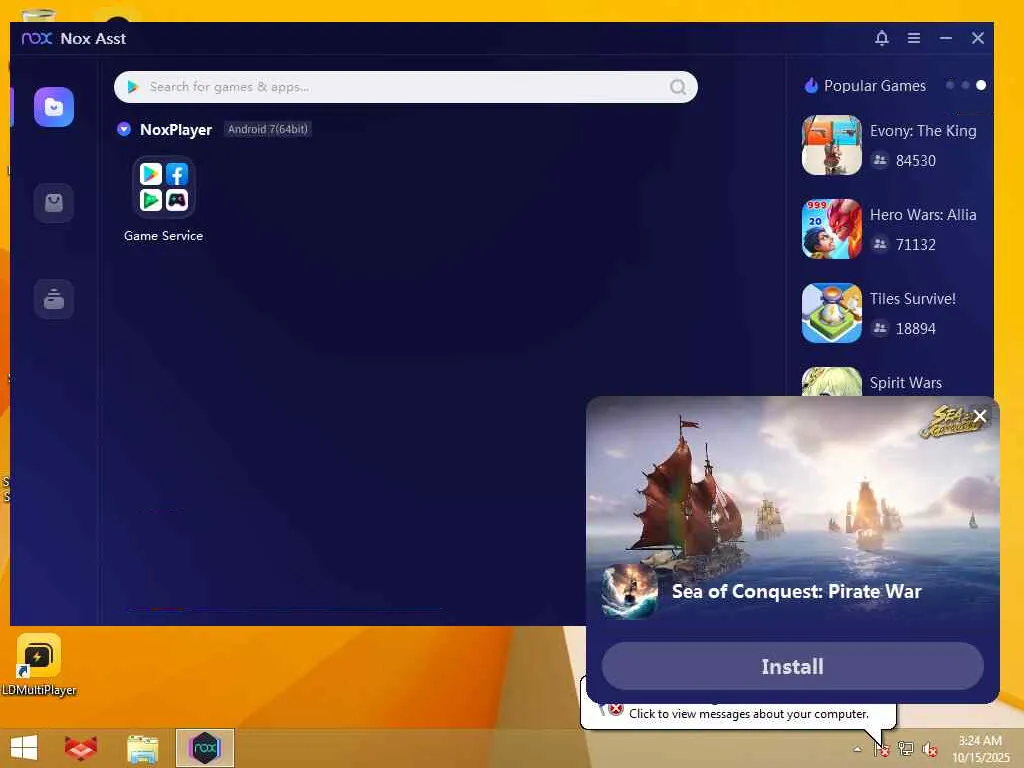1024x768 pixels.
Task: Click the flame icon beside Popular Games
Action: coord(811,86)
